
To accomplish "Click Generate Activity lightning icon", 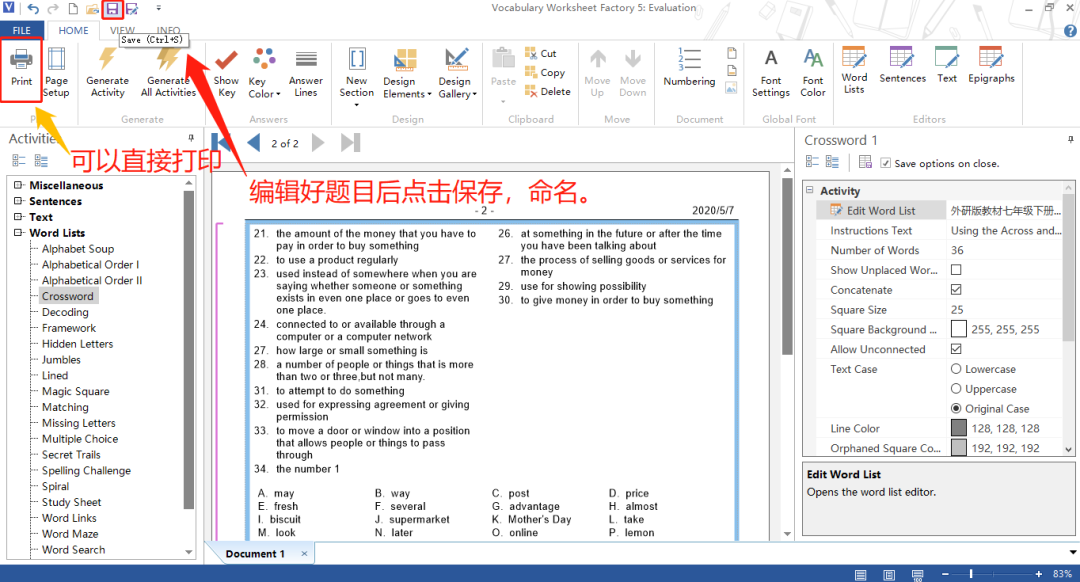I will (107, 59).
